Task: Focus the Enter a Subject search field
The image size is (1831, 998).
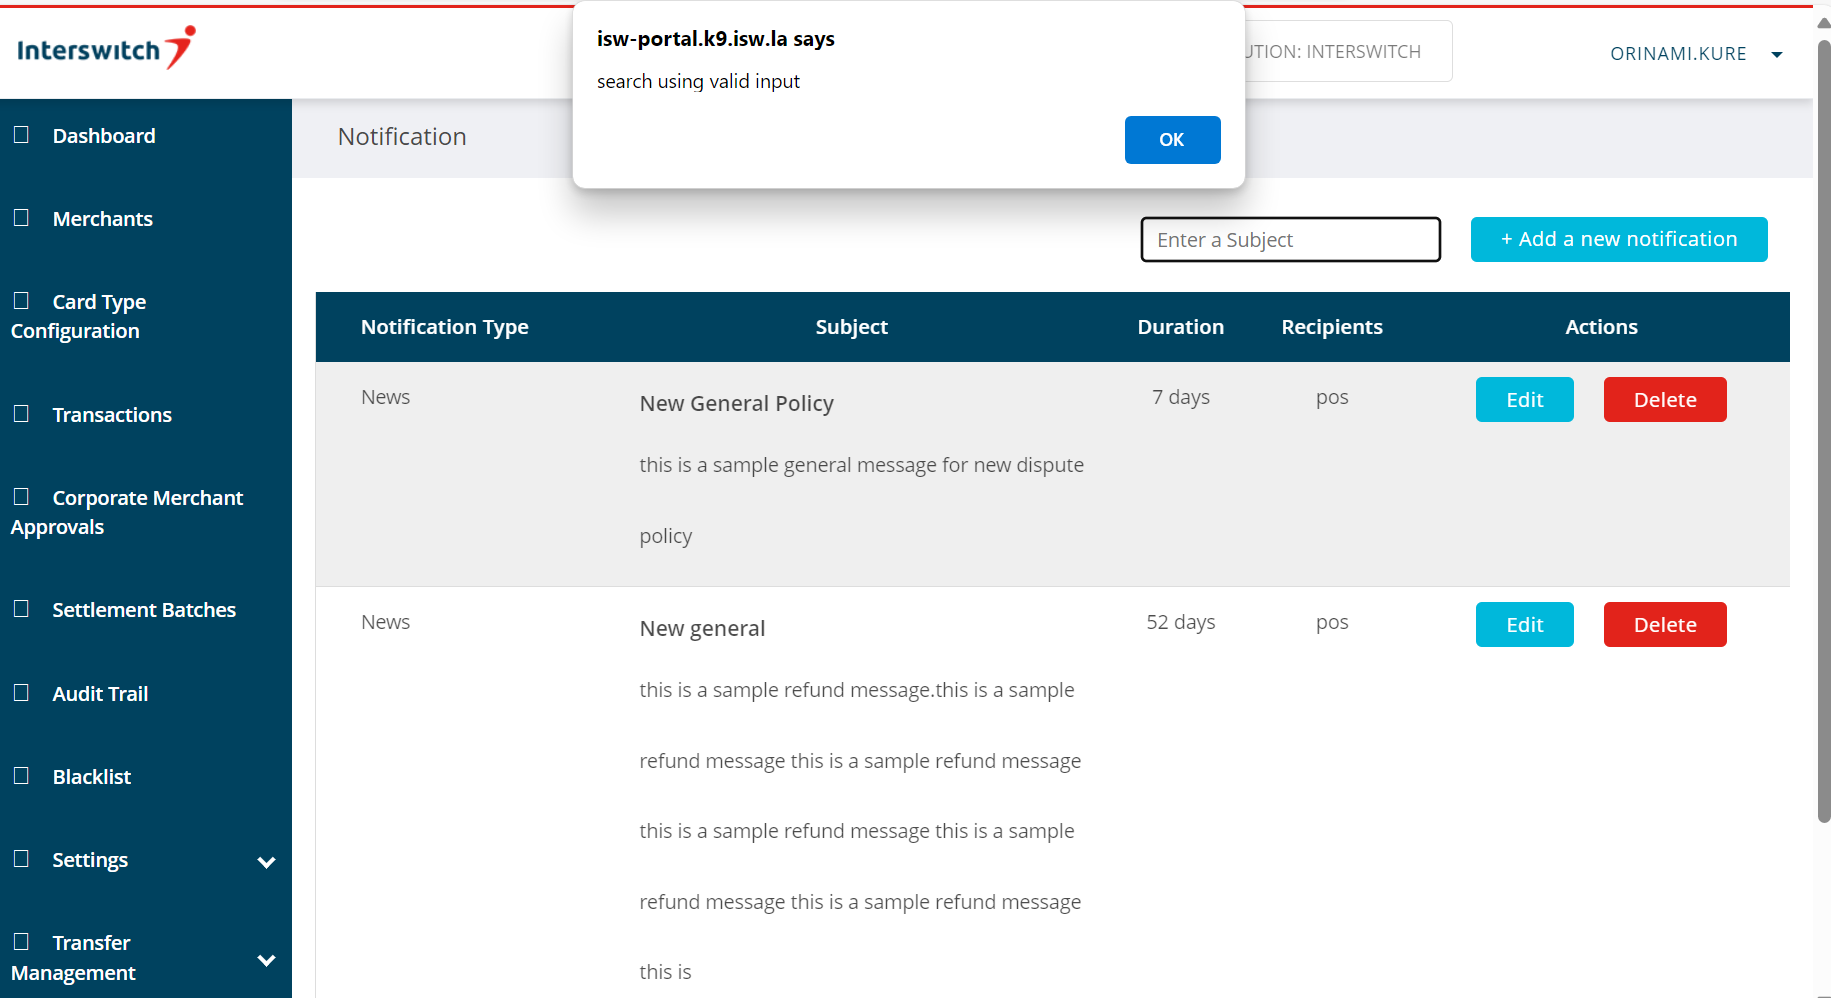Action: [x=1290, y=240]
